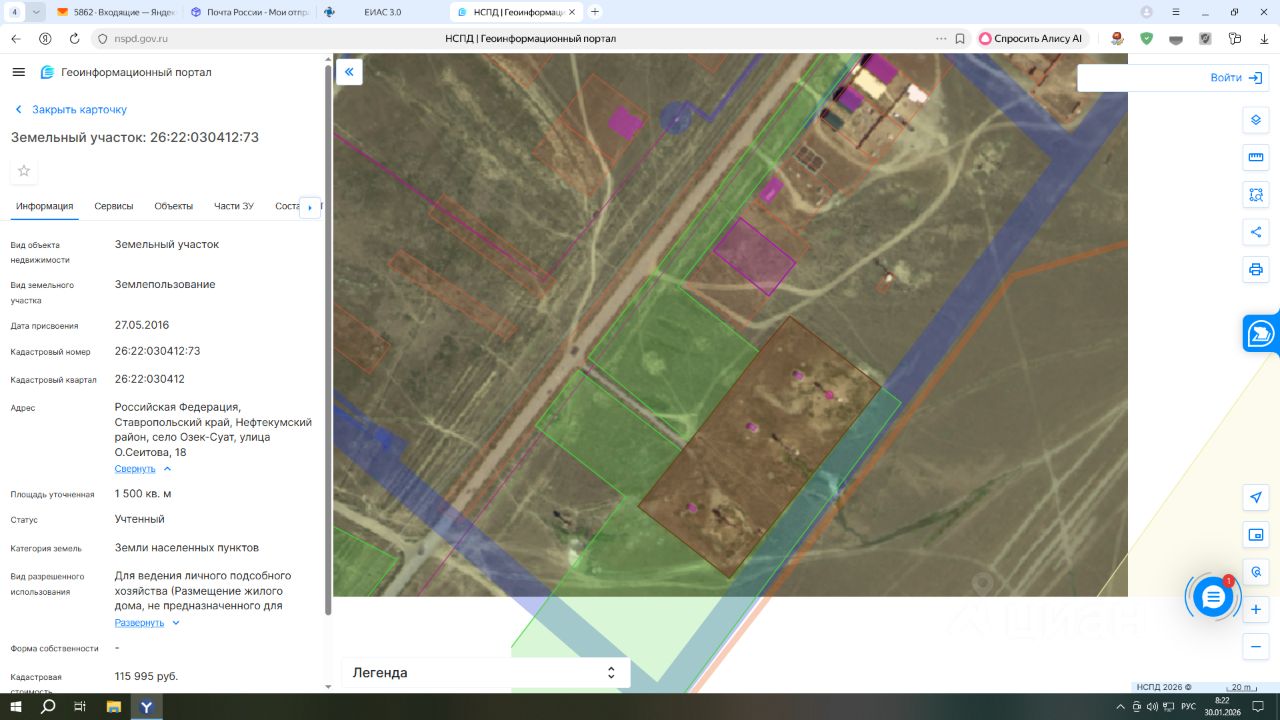Select the ruler measurement tool

click(1256, 157)
